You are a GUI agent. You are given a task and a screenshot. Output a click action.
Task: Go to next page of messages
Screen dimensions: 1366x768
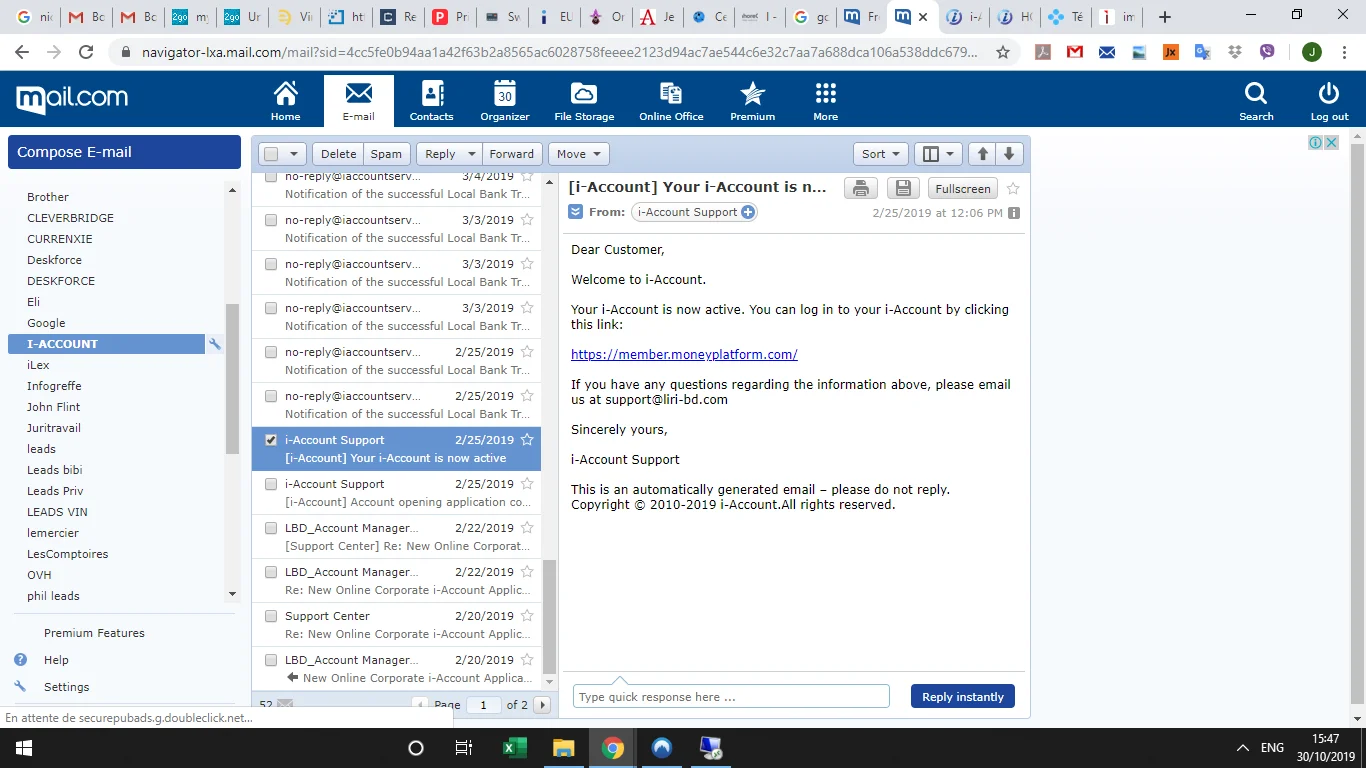[543, 705]
